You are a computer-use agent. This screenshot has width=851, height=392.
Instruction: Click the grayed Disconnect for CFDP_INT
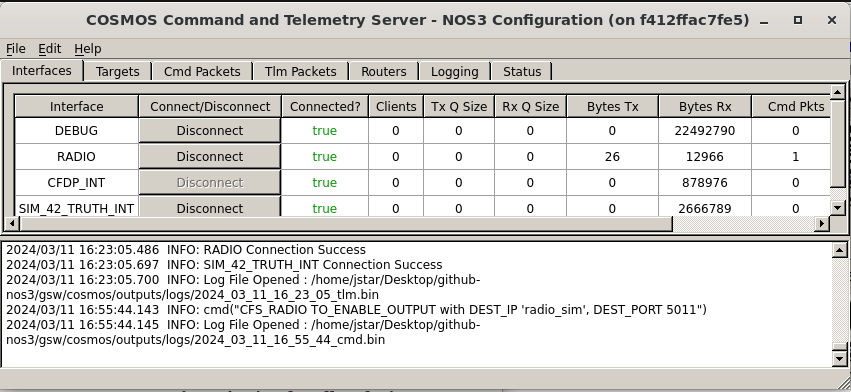click(x=209, y=183)
